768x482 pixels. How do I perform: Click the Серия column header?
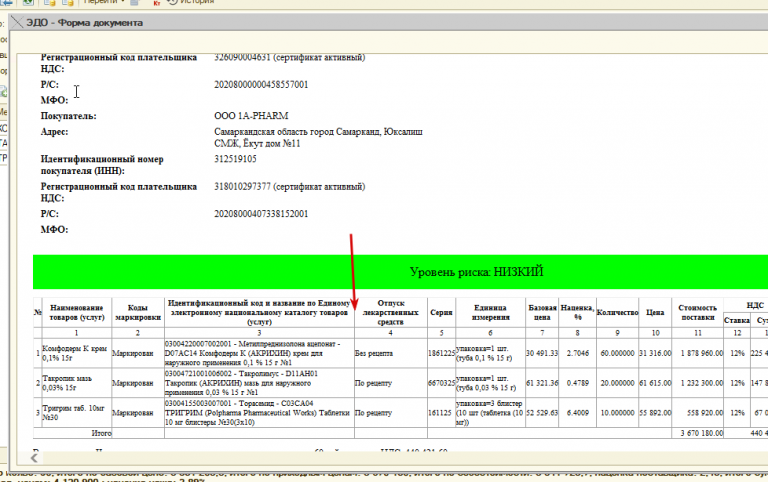pyautogui.click(x=441, y=313)
